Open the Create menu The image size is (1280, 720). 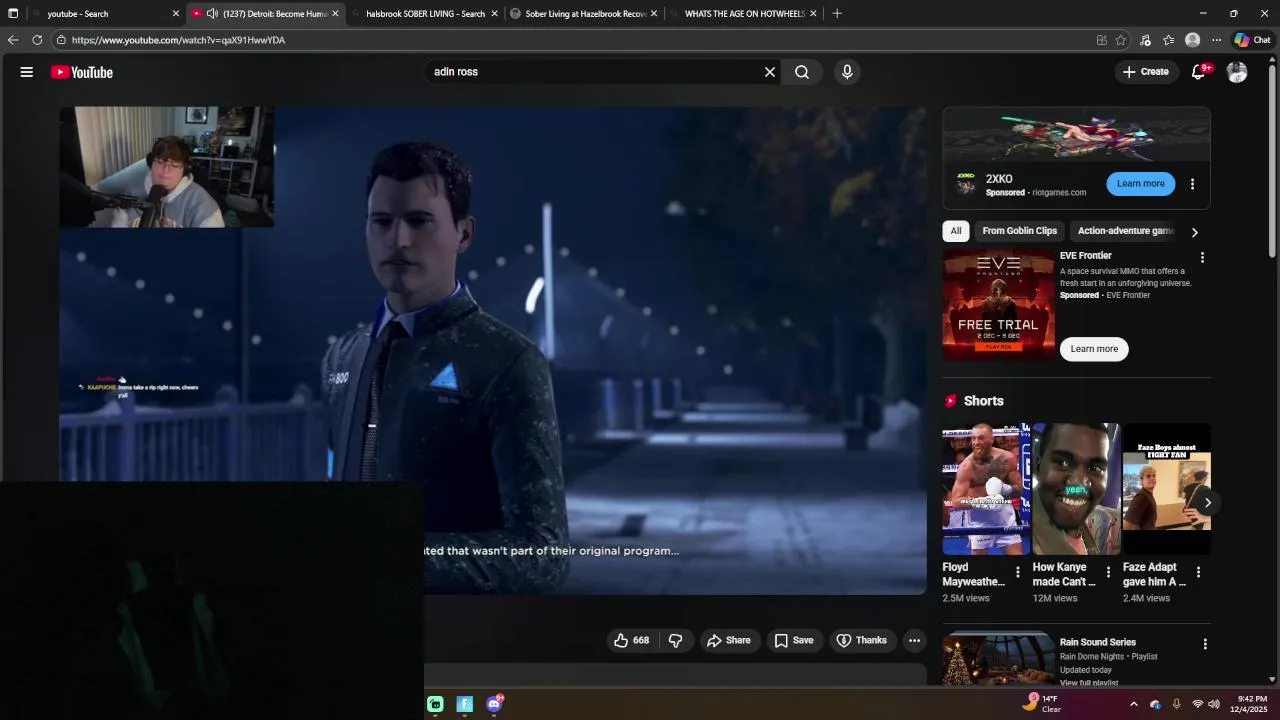click(1146, 72)
